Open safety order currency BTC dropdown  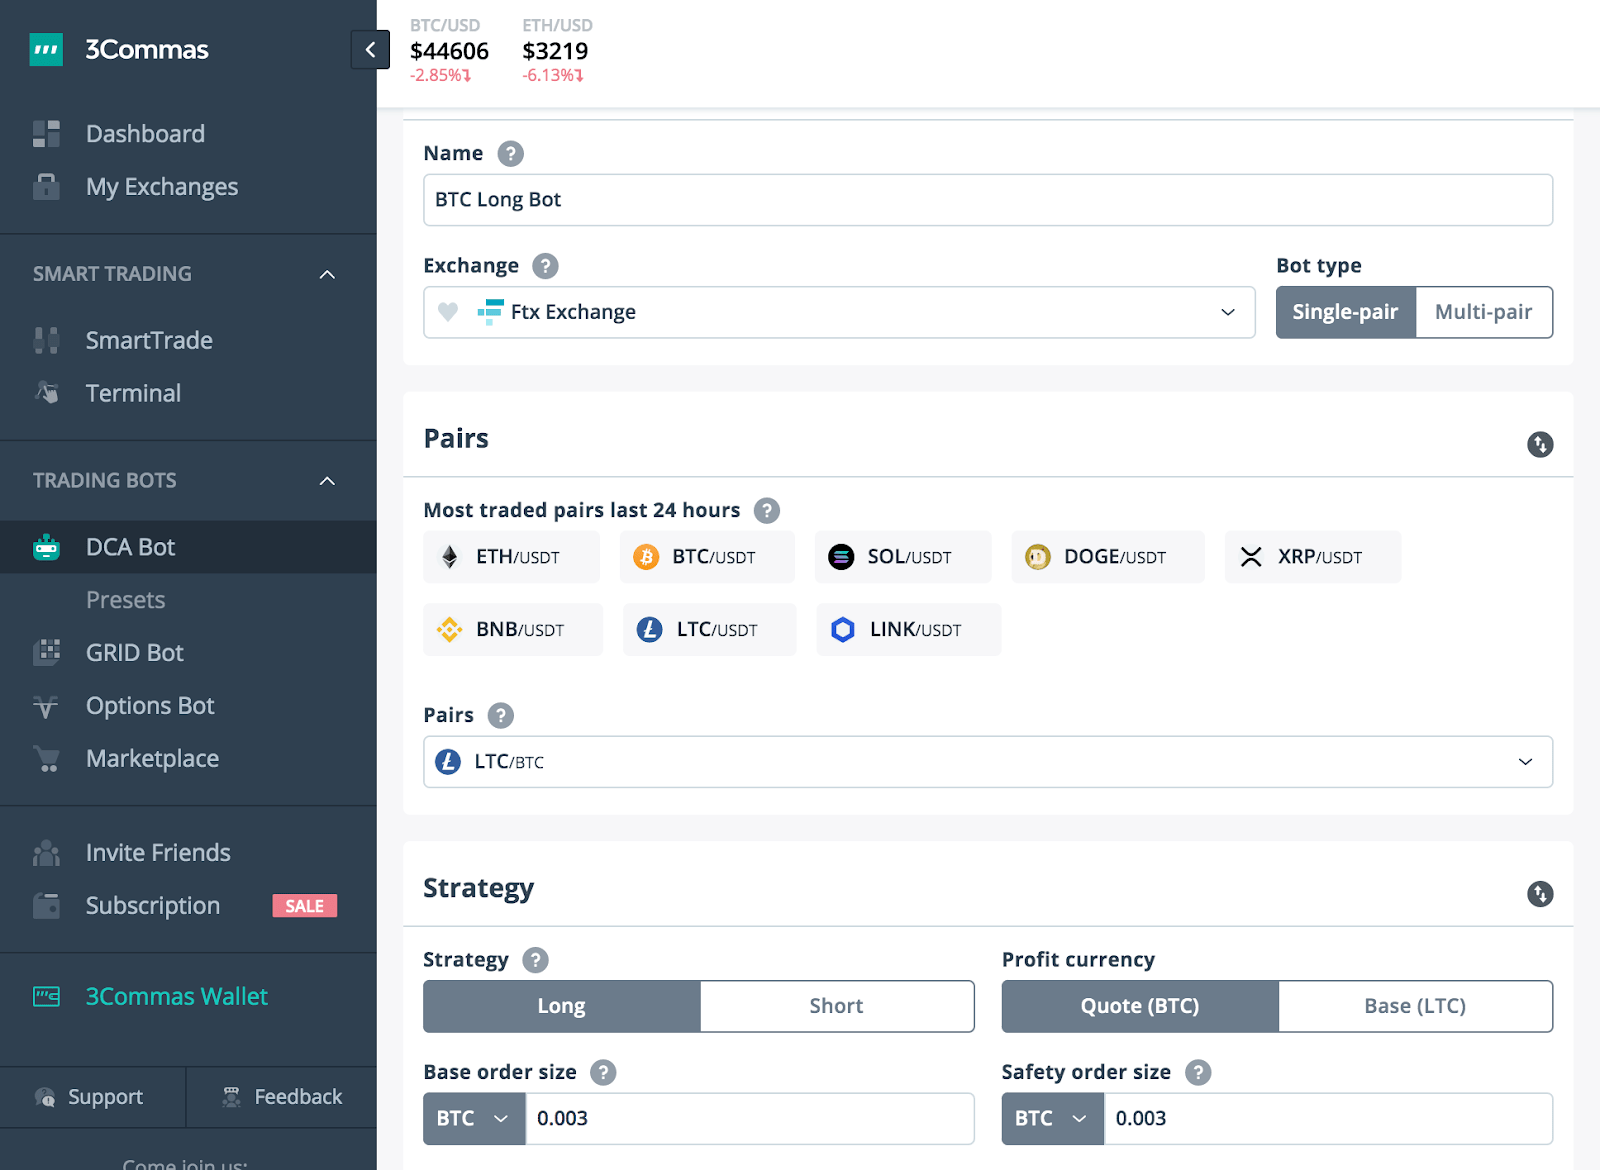point(1052,1118)
